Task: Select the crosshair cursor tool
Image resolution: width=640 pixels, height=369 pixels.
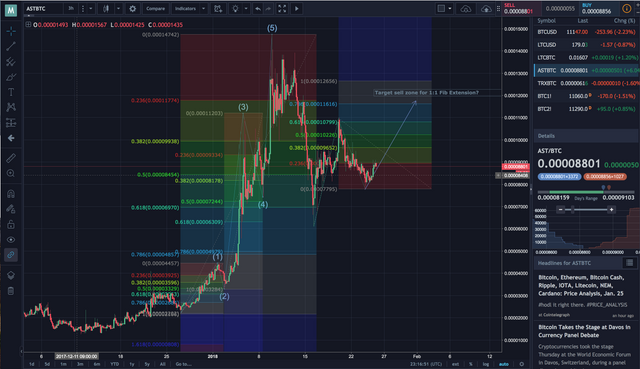Action: click(11, 31)
